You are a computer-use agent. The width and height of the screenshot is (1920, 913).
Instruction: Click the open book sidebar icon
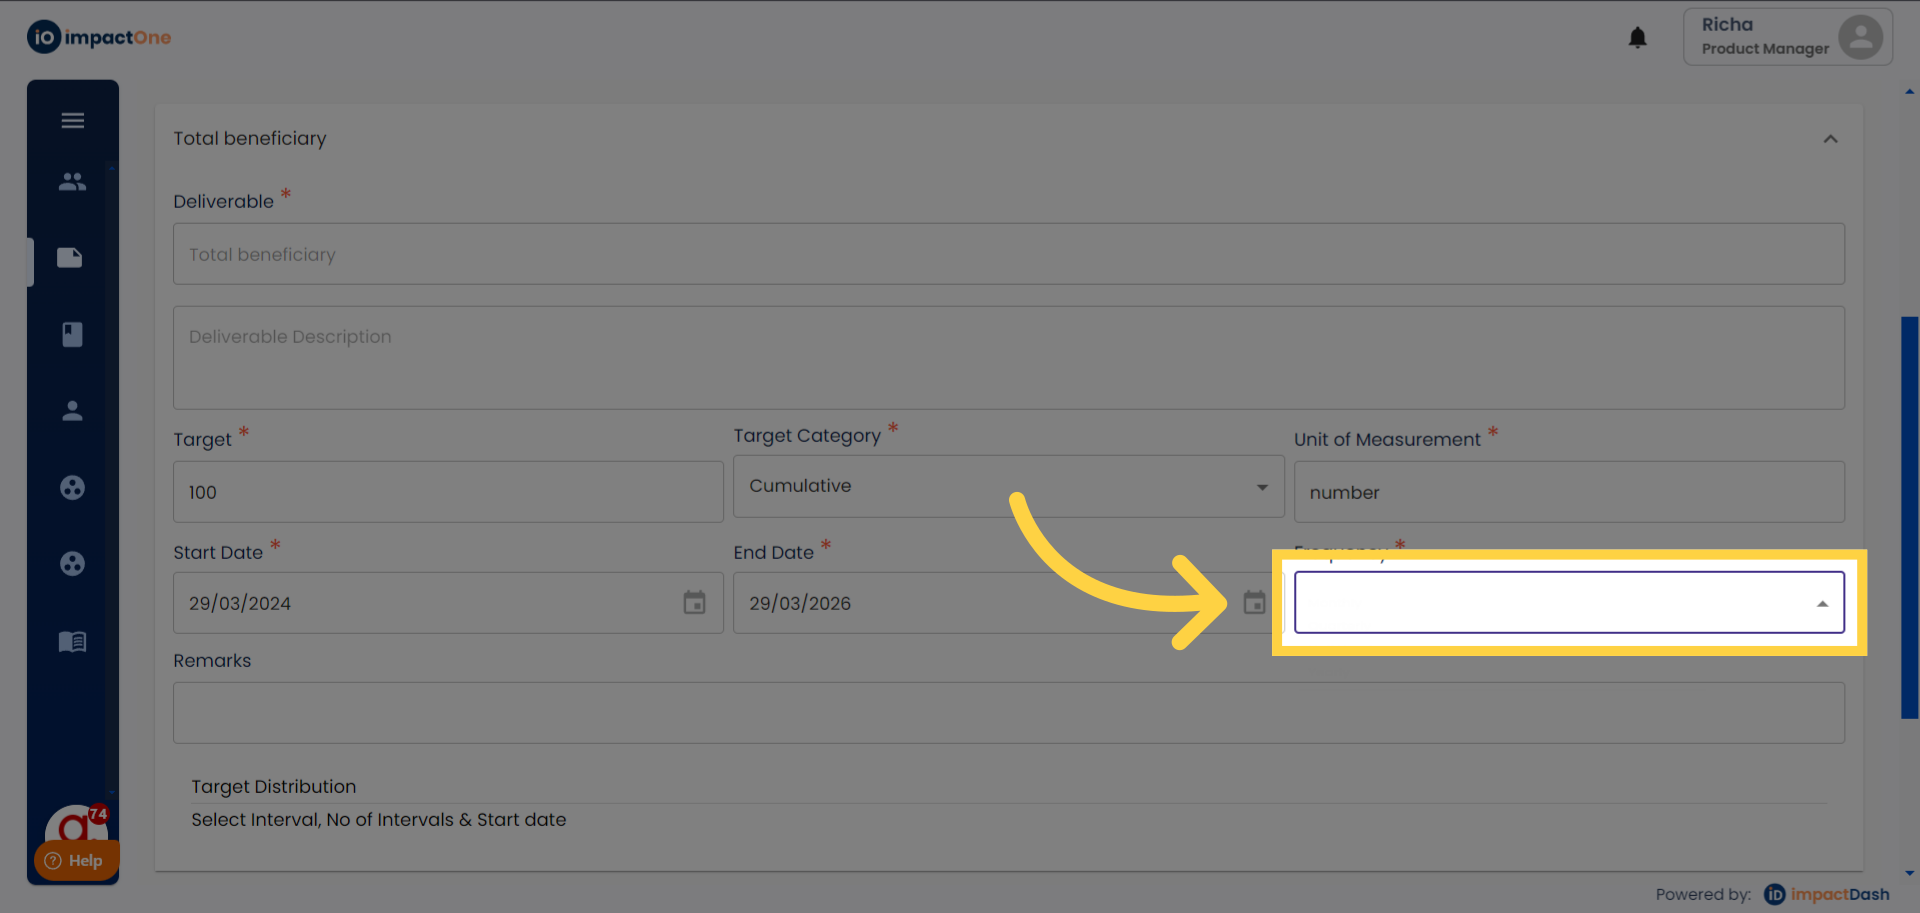pyautogui.click(x=72, y=641)
